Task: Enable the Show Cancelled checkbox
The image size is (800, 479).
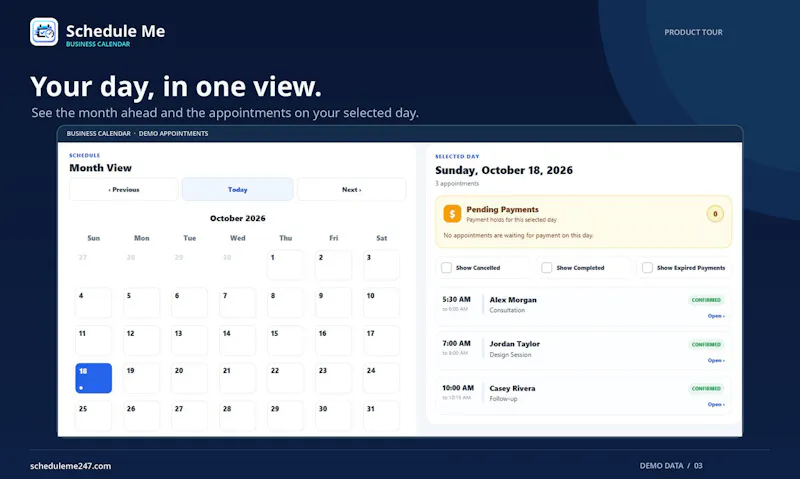Action: click(x=446, y=268)
